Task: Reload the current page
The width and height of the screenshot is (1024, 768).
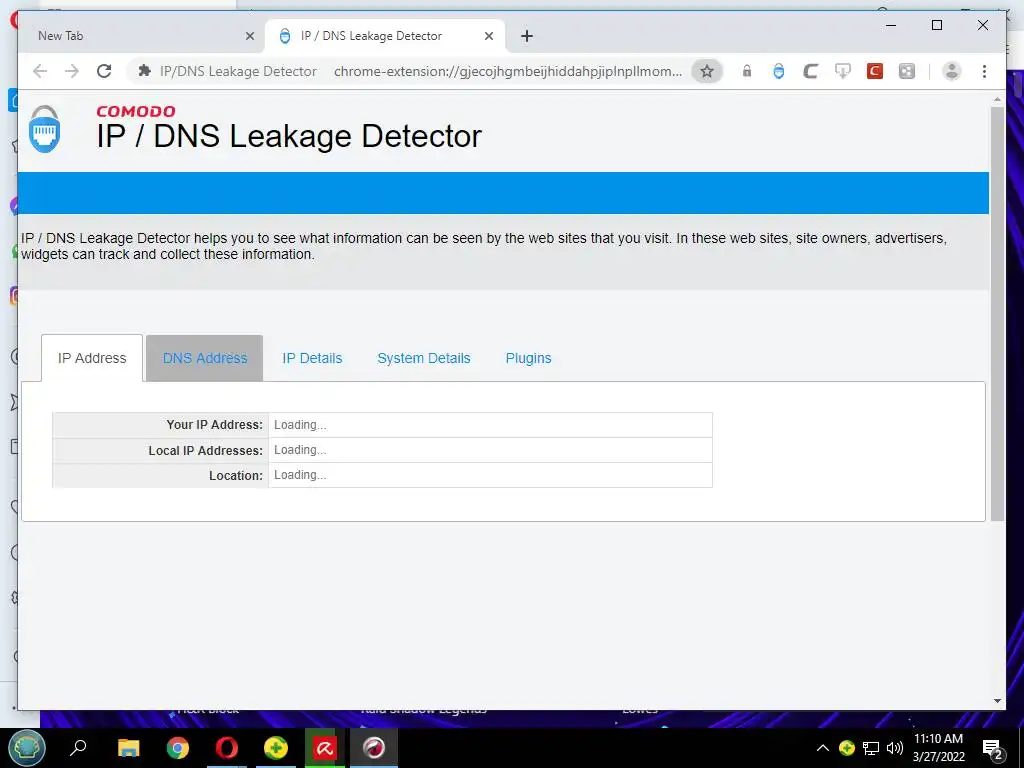Action: coord(104,71)
